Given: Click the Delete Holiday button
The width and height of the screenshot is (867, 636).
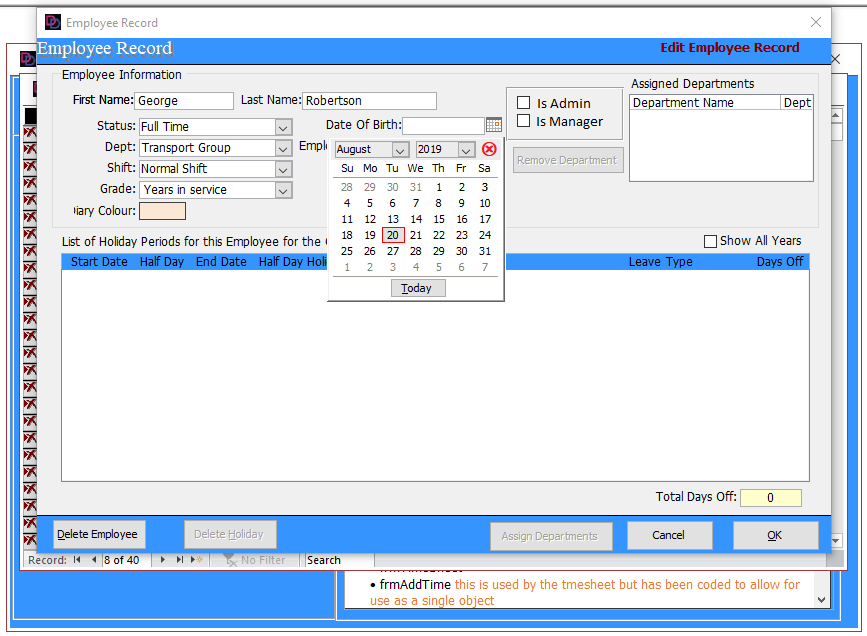Looking at the screenshot, I should 230,535.
